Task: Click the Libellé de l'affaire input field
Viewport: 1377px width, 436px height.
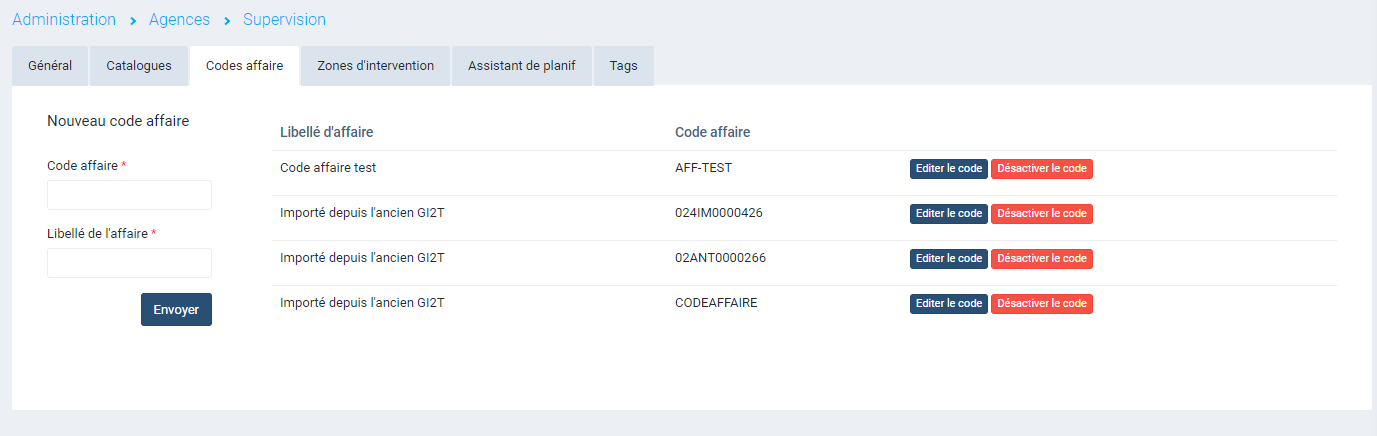Action: pyautogui.click(x=129, y=263)
